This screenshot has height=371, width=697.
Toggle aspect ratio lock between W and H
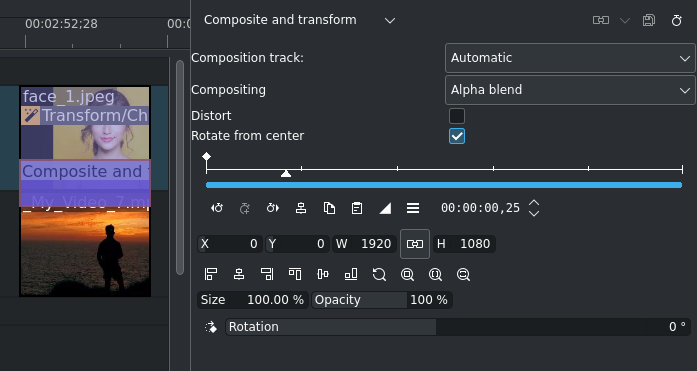pyautogui.click(x=415, y=244)
